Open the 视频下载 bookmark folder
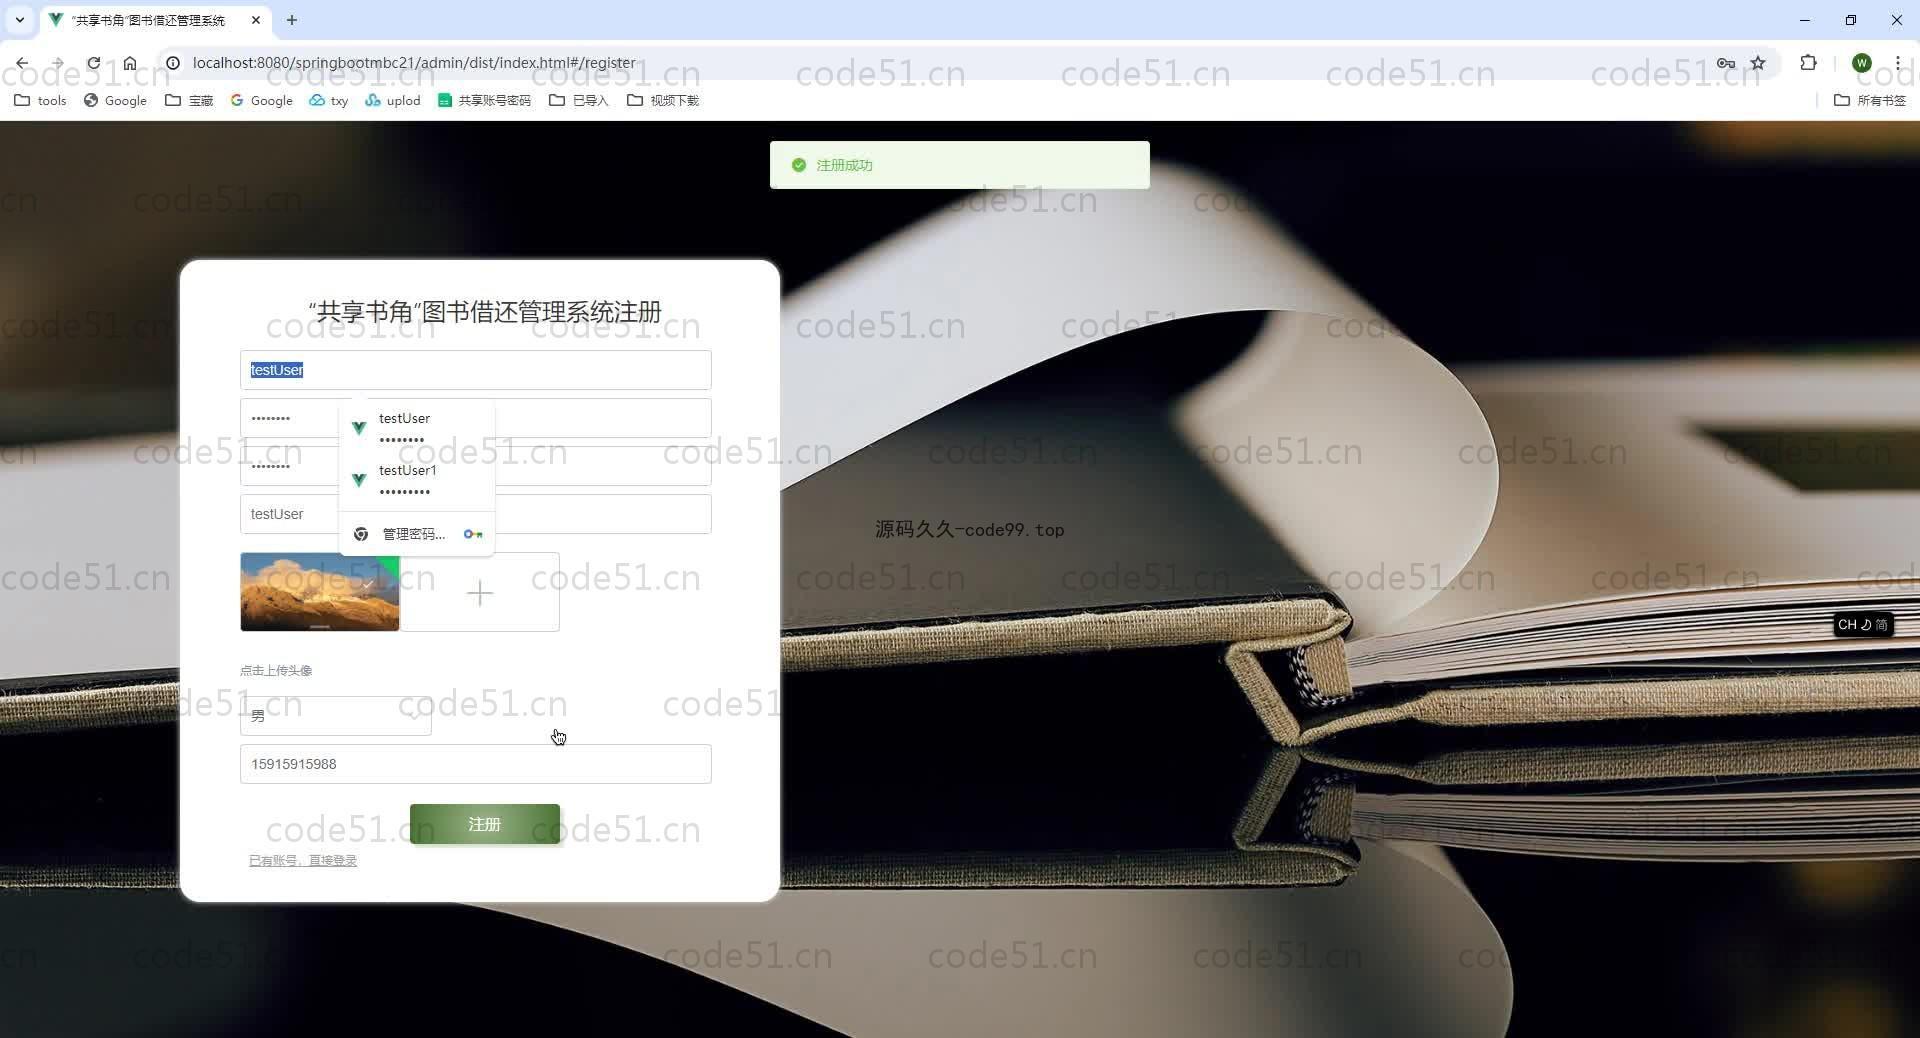 [663, 100]
